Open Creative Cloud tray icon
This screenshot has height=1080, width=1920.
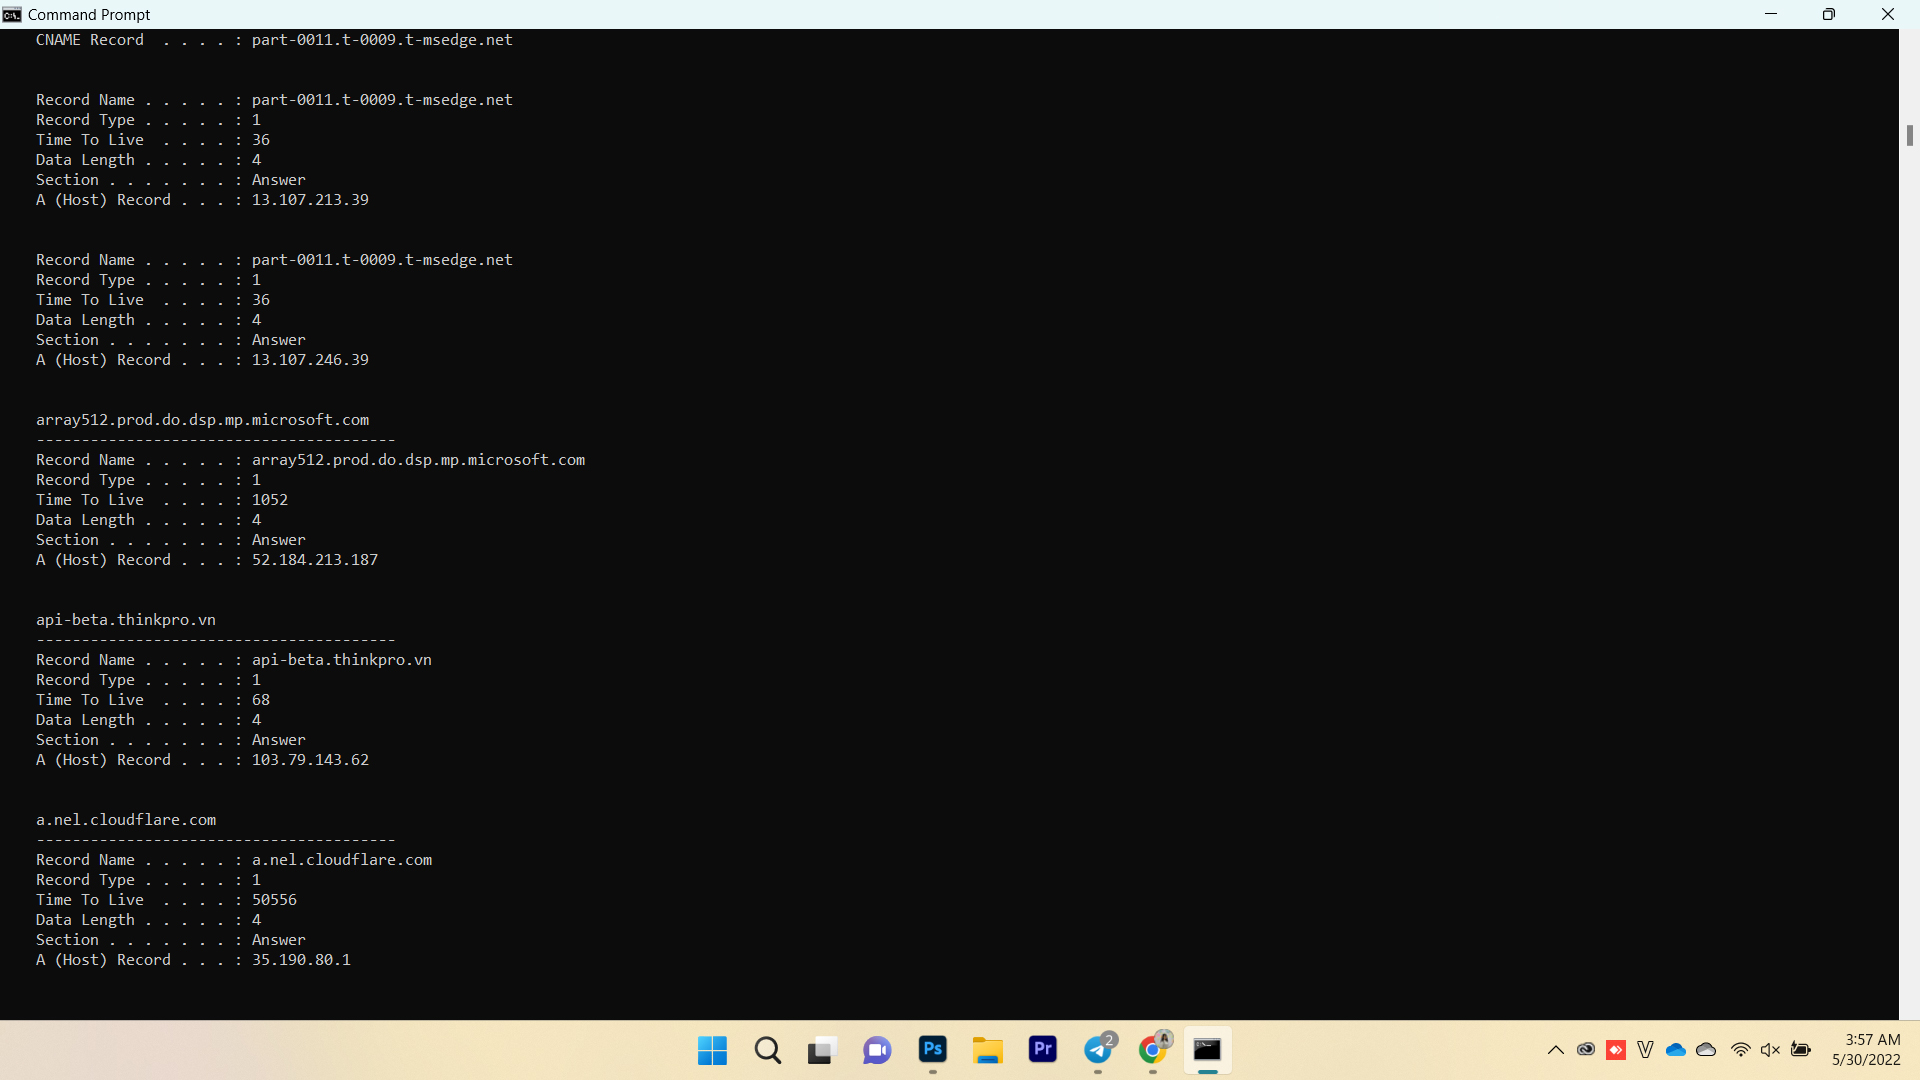pyautogui.click(x=1586, y=1050)
